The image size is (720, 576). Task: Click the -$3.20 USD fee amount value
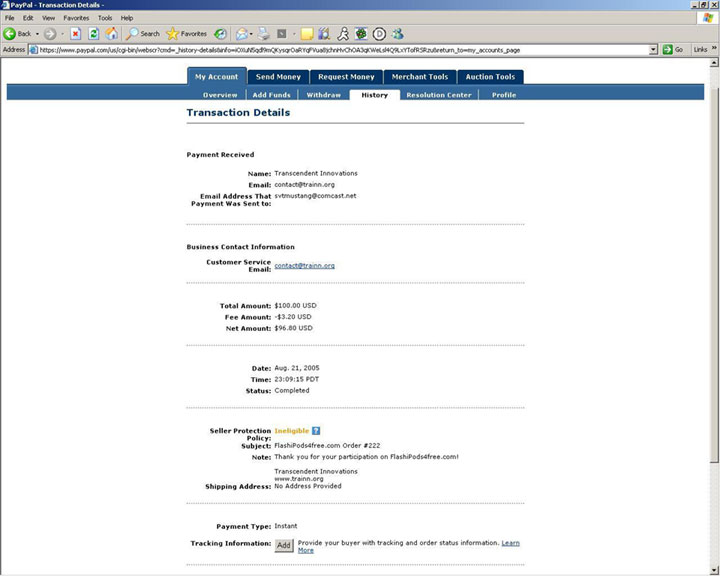(x=292, y=317)
